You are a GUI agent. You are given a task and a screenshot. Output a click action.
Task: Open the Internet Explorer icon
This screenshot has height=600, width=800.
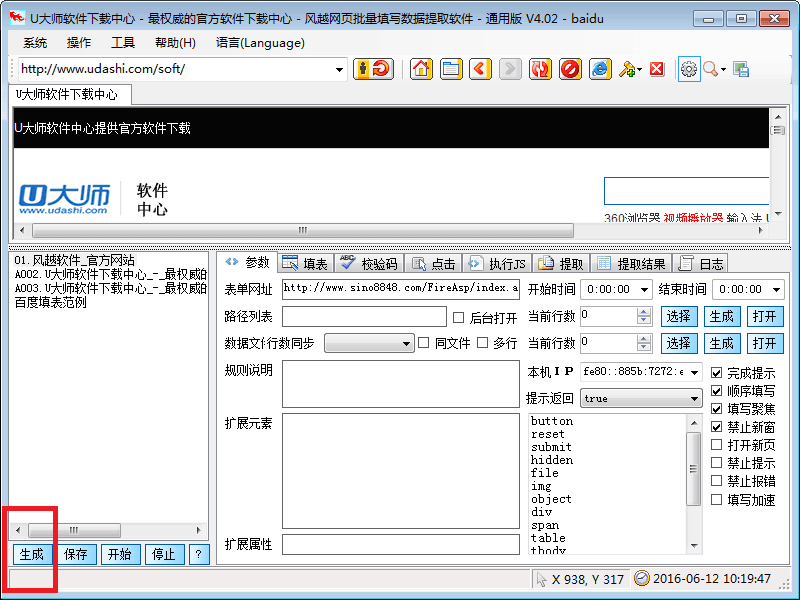pyautogui.click(x=600, y=69)
